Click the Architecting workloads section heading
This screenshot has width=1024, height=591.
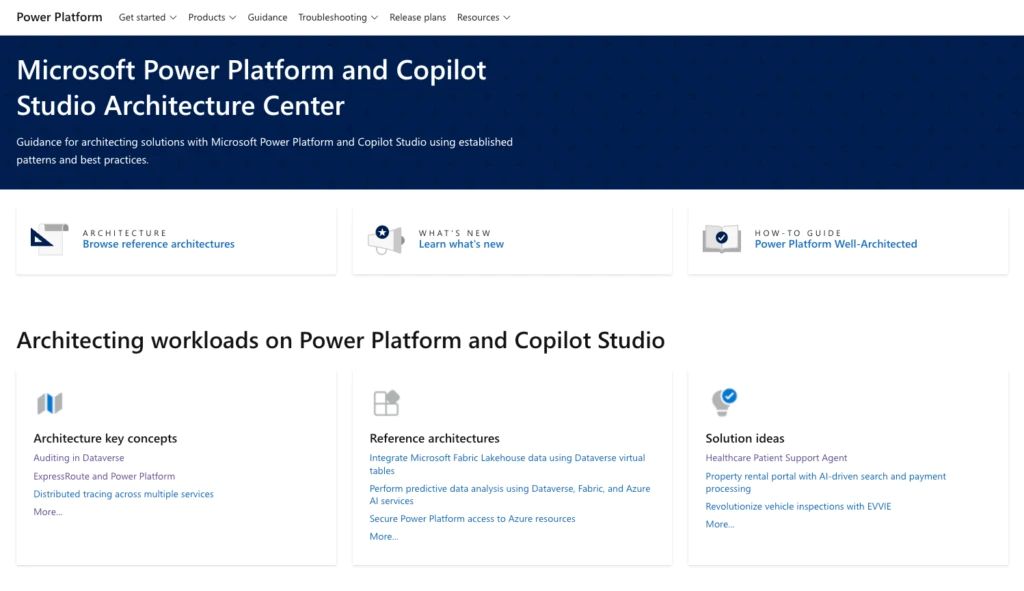[x=341, y=340]
